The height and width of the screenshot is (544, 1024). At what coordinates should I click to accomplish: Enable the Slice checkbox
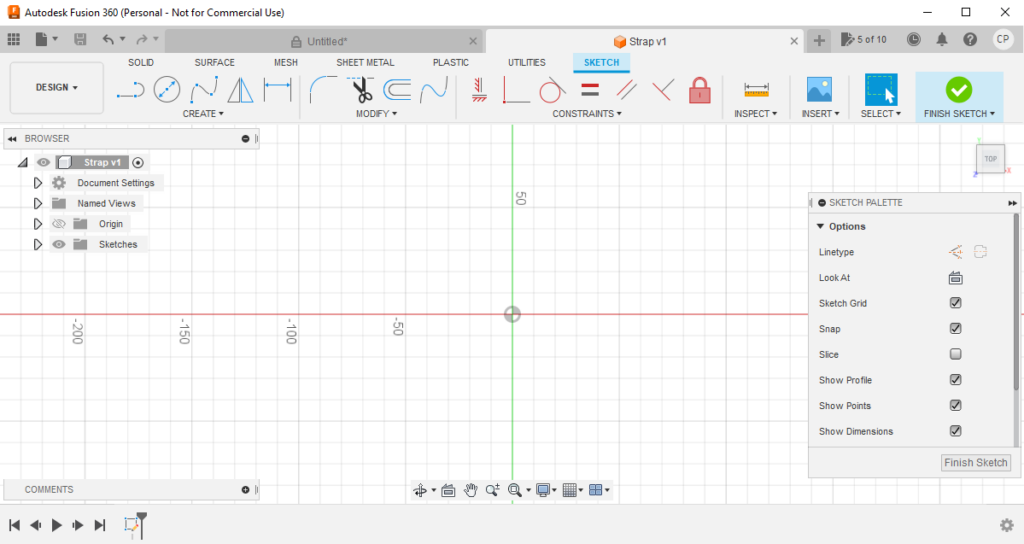pos(955,354)
